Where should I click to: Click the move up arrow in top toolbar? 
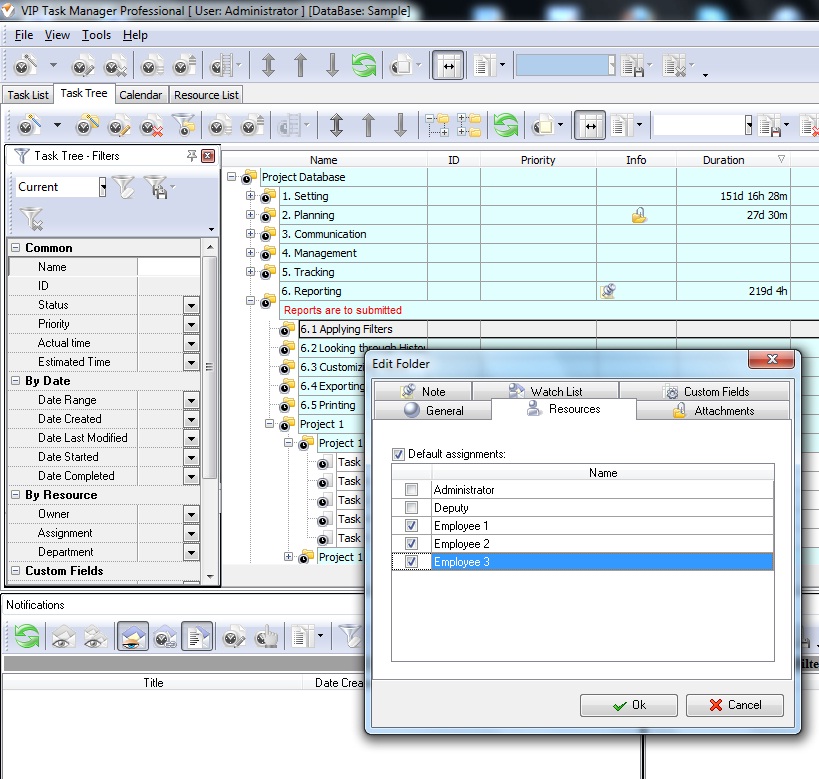300,66
